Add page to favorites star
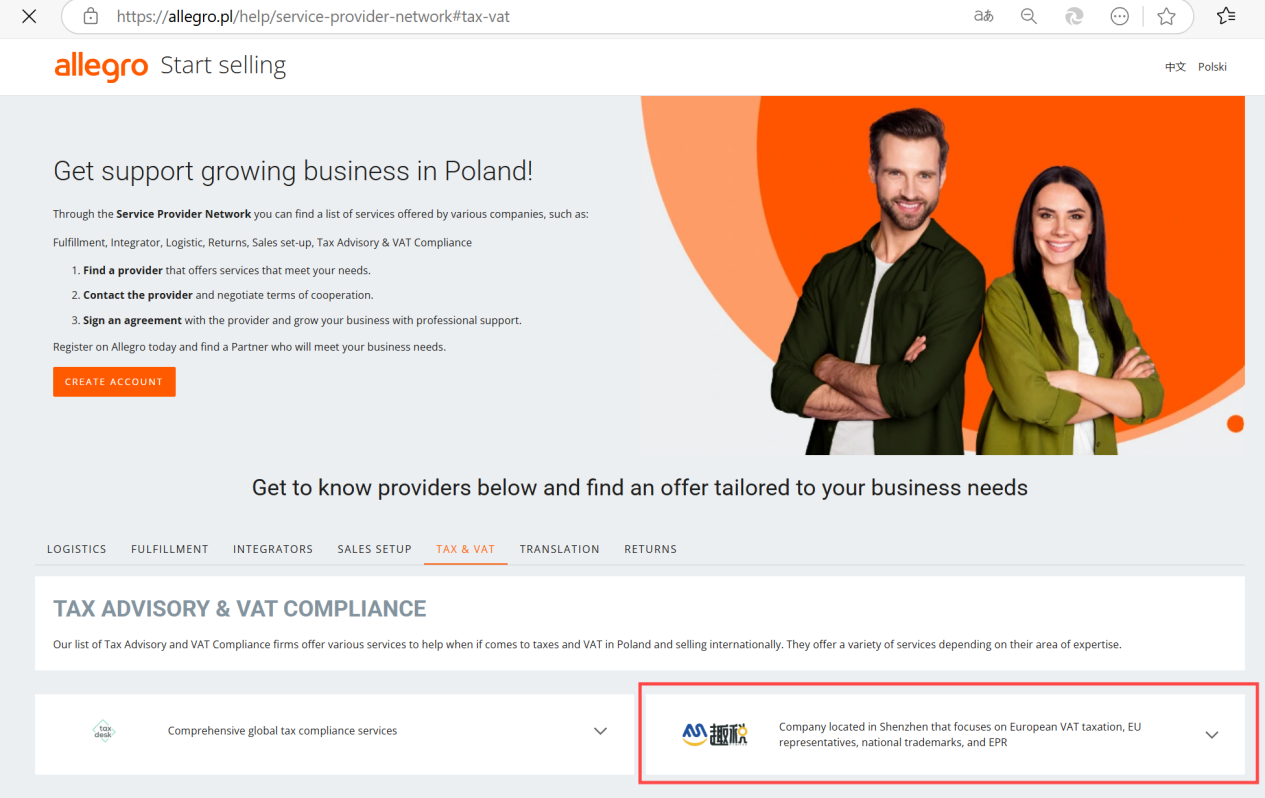Viewport: 1265px width, 798px height. (1166, 16)
